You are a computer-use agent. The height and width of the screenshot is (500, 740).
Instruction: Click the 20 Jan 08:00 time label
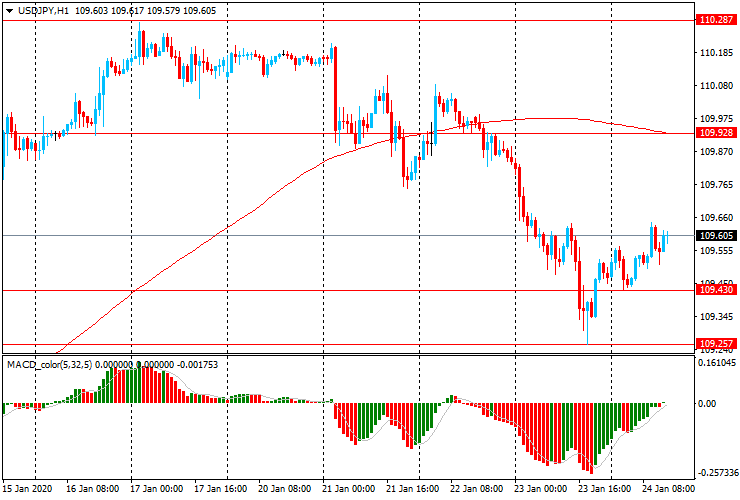click(x=285, y=489)
